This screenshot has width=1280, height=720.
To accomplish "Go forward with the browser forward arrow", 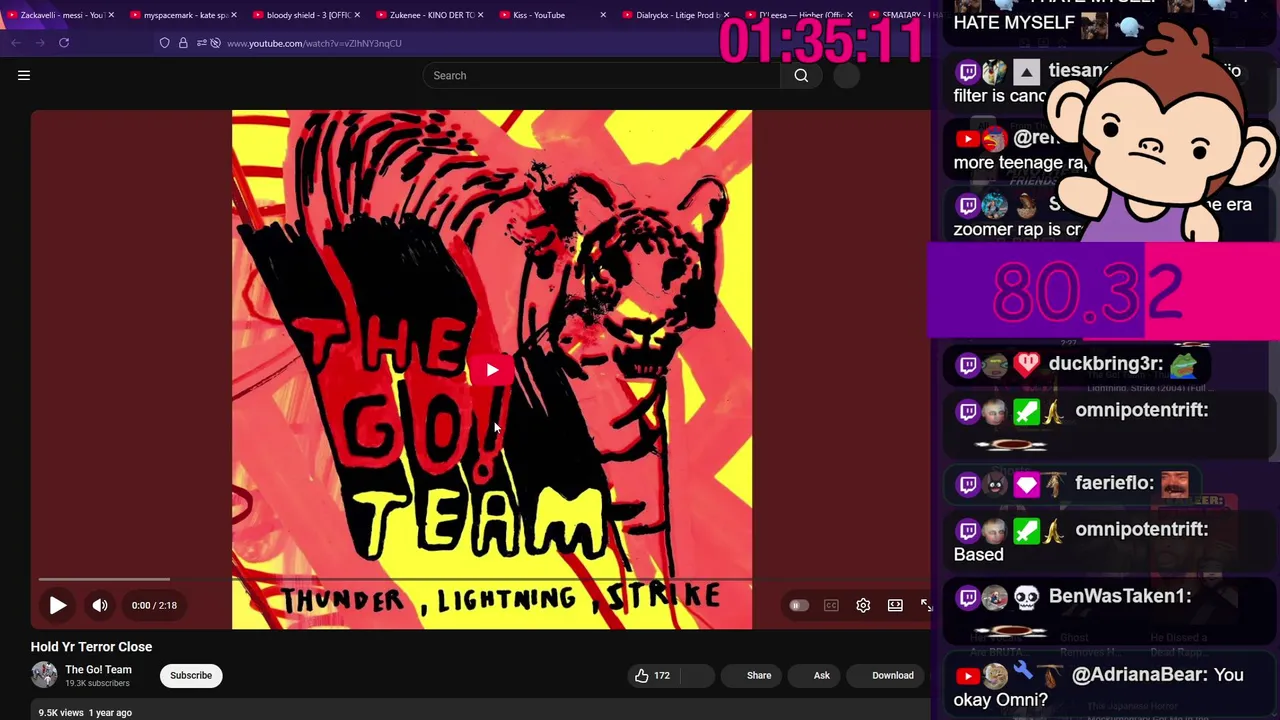I will (x=40, y=43).
